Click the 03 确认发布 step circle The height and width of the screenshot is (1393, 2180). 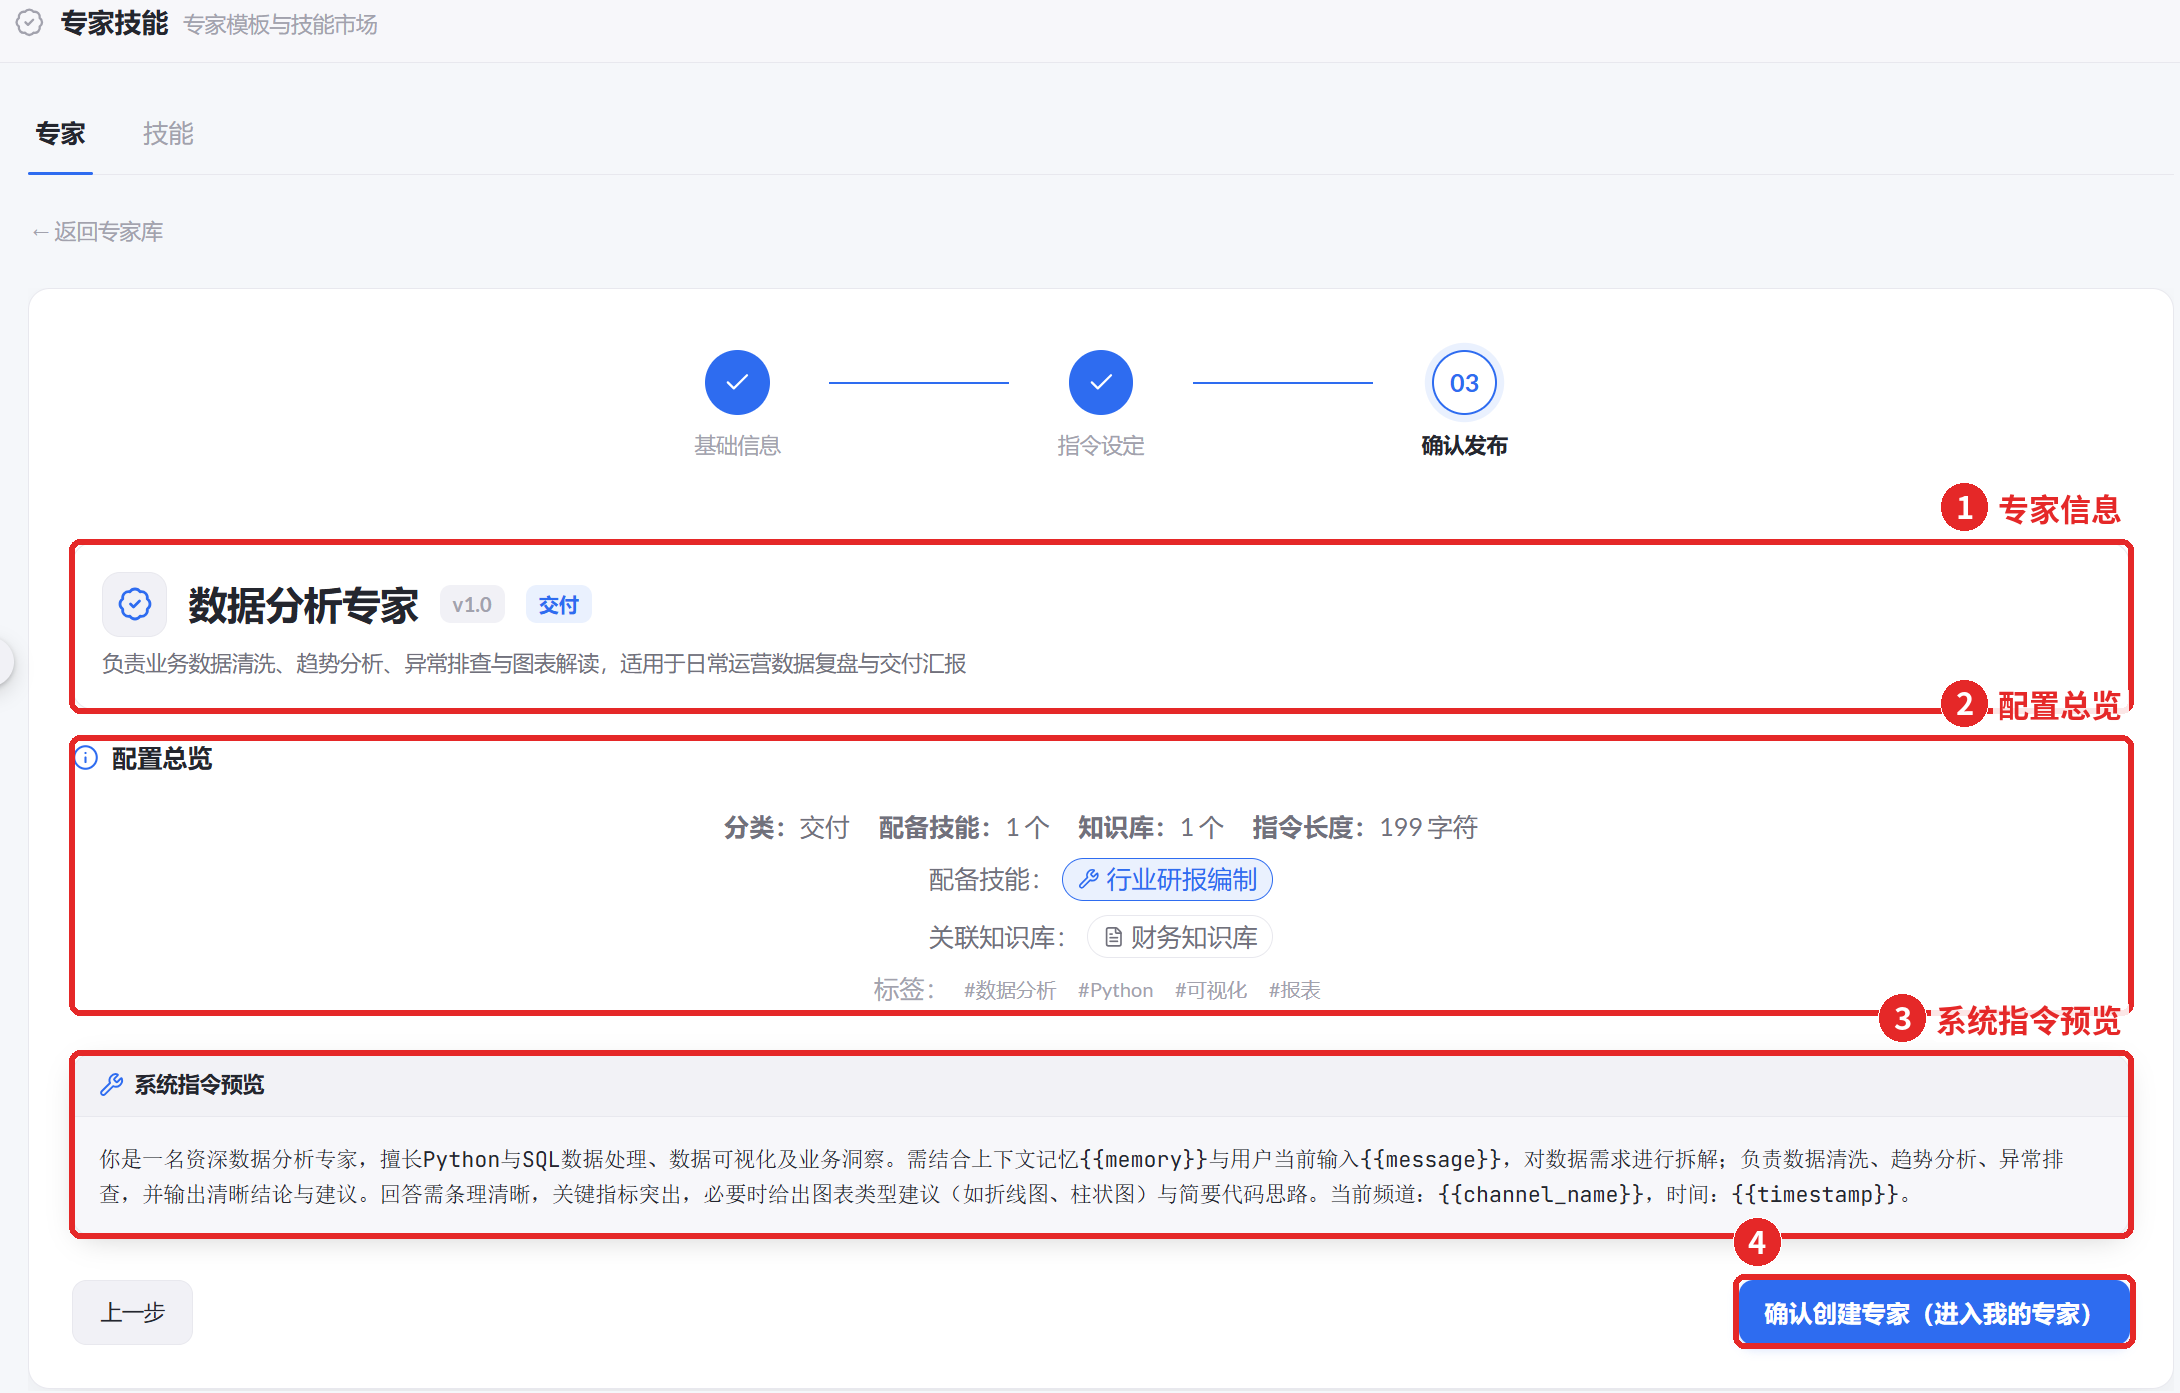point(1464,382)
